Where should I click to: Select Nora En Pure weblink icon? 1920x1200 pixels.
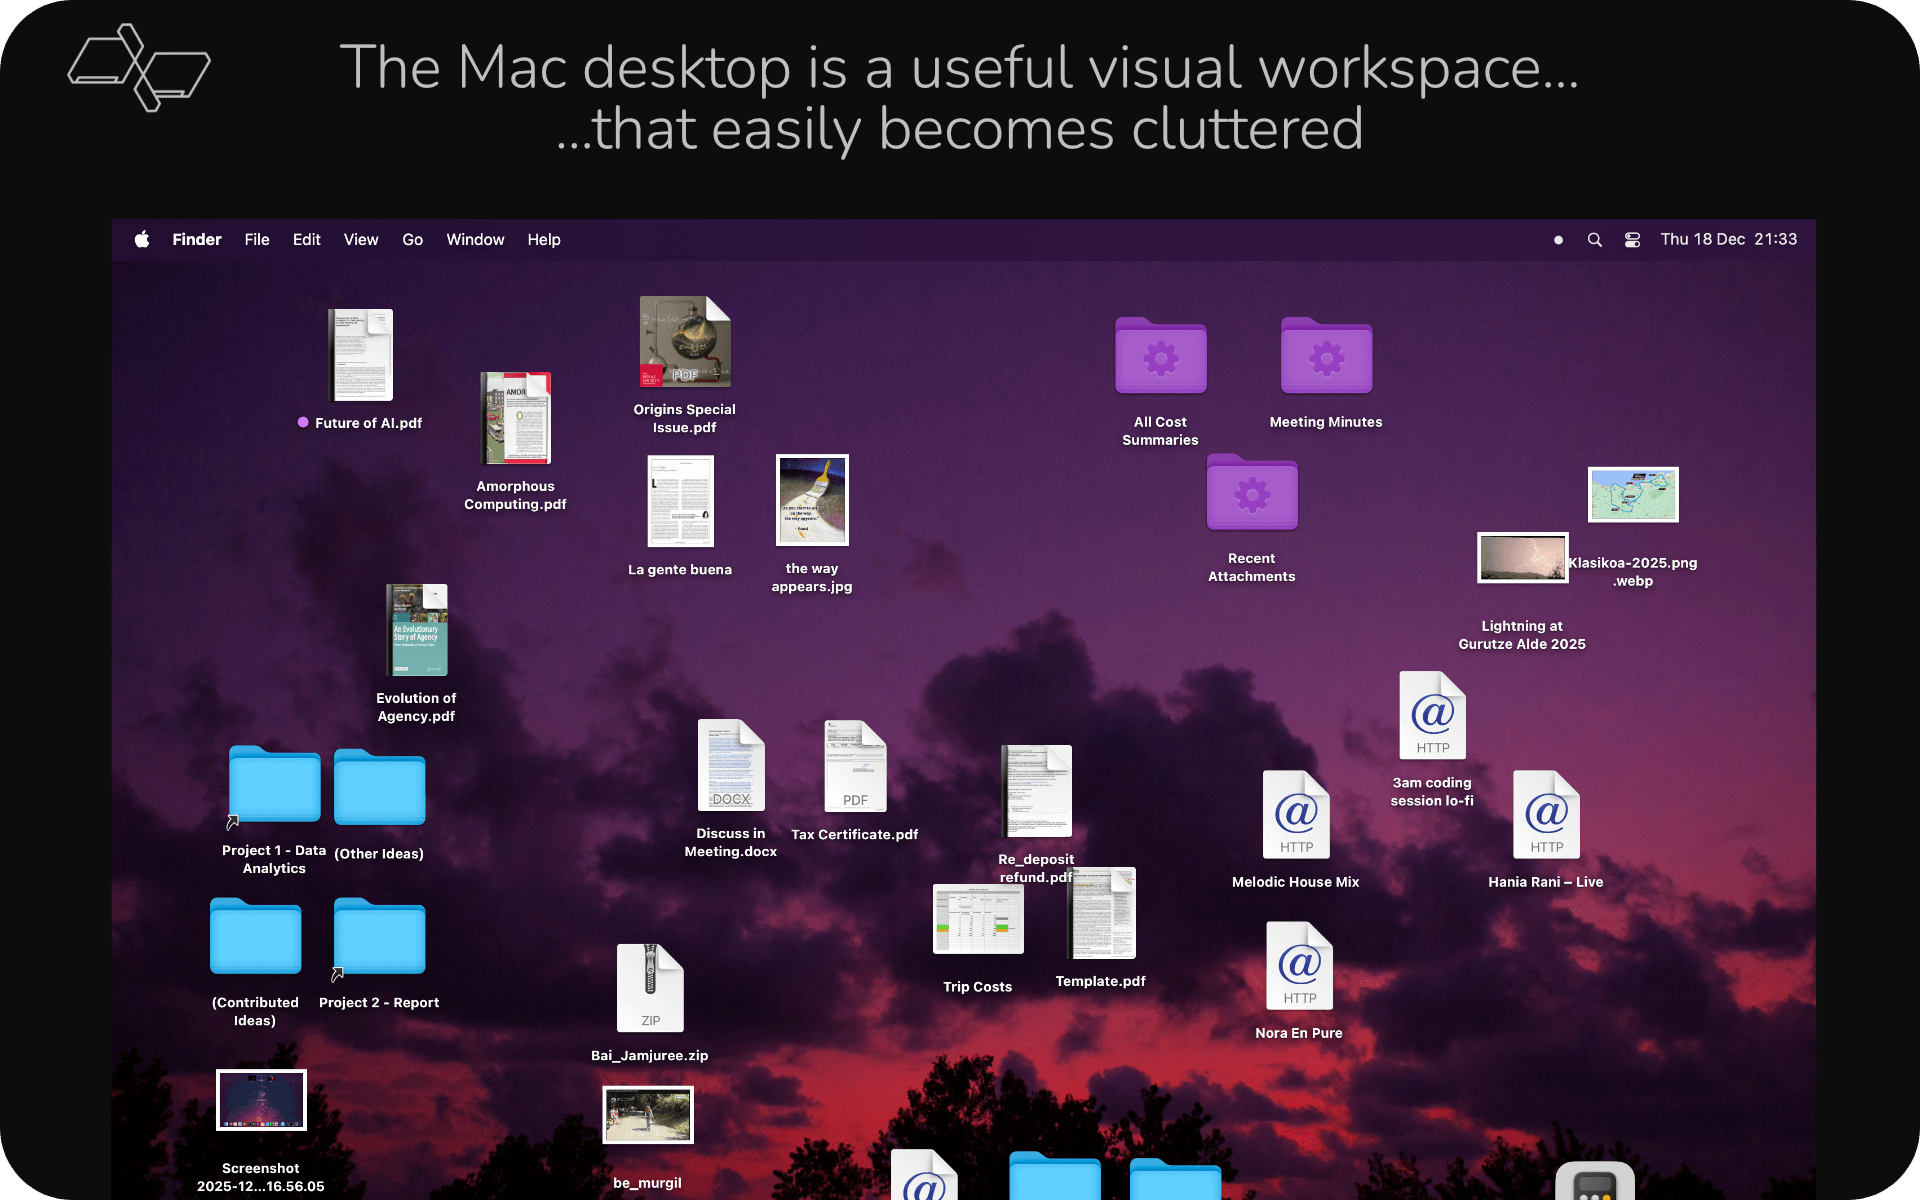click(x=1299, y=965)
